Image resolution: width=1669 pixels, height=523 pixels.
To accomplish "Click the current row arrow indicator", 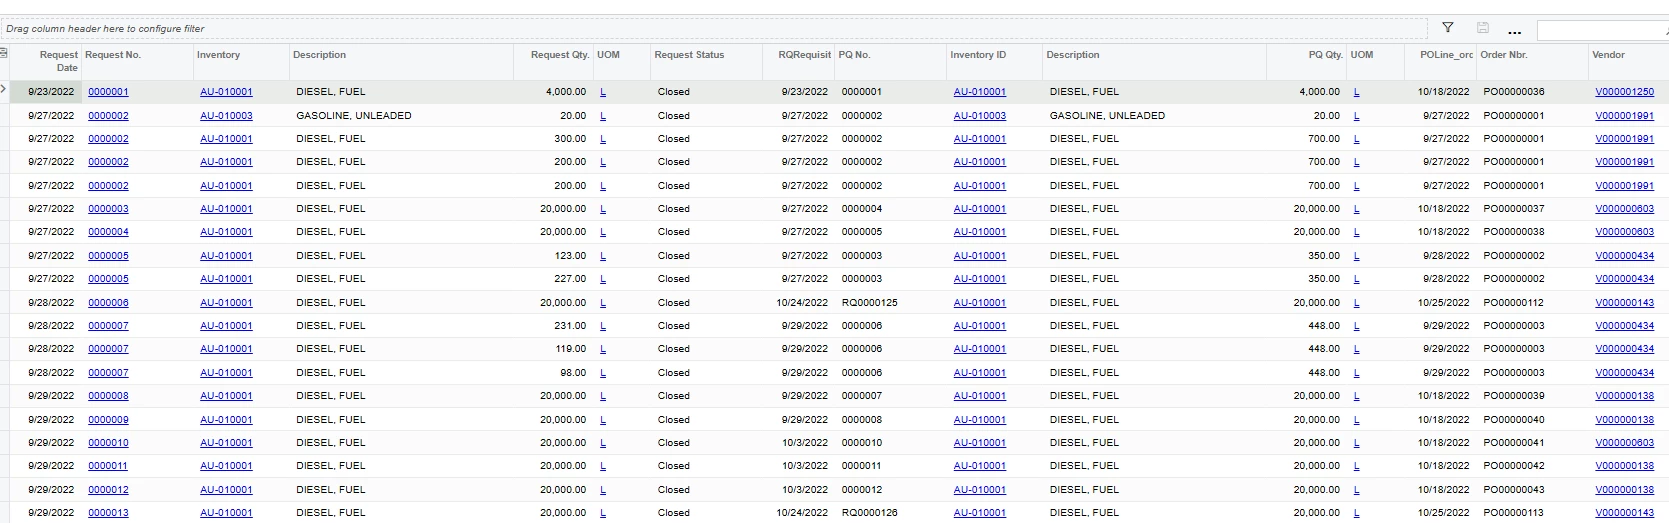I will click(4, 91).
